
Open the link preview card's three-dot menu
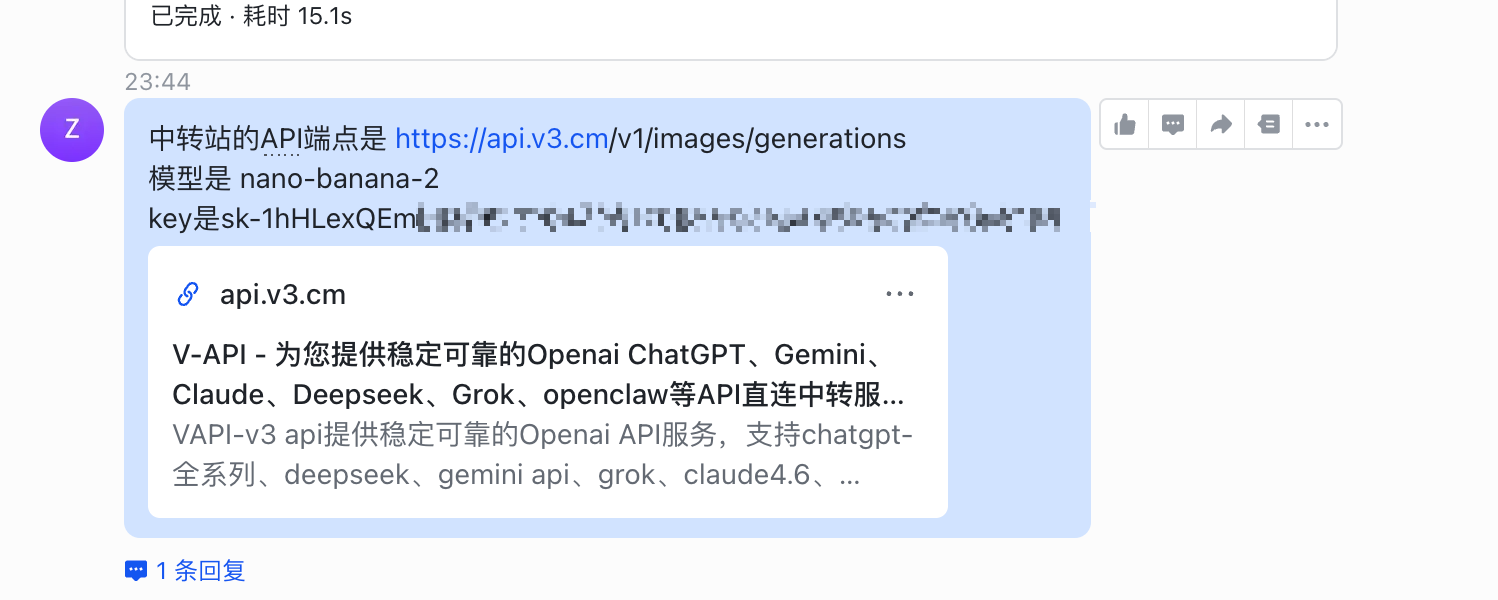coord(900,294)
